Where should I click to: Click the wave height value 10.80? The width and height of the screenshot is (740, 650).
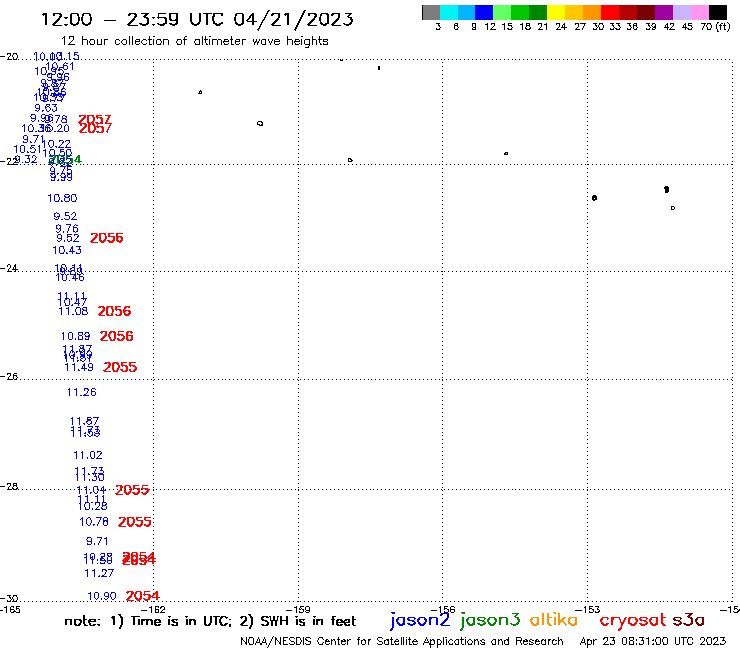tap(62, 198)
